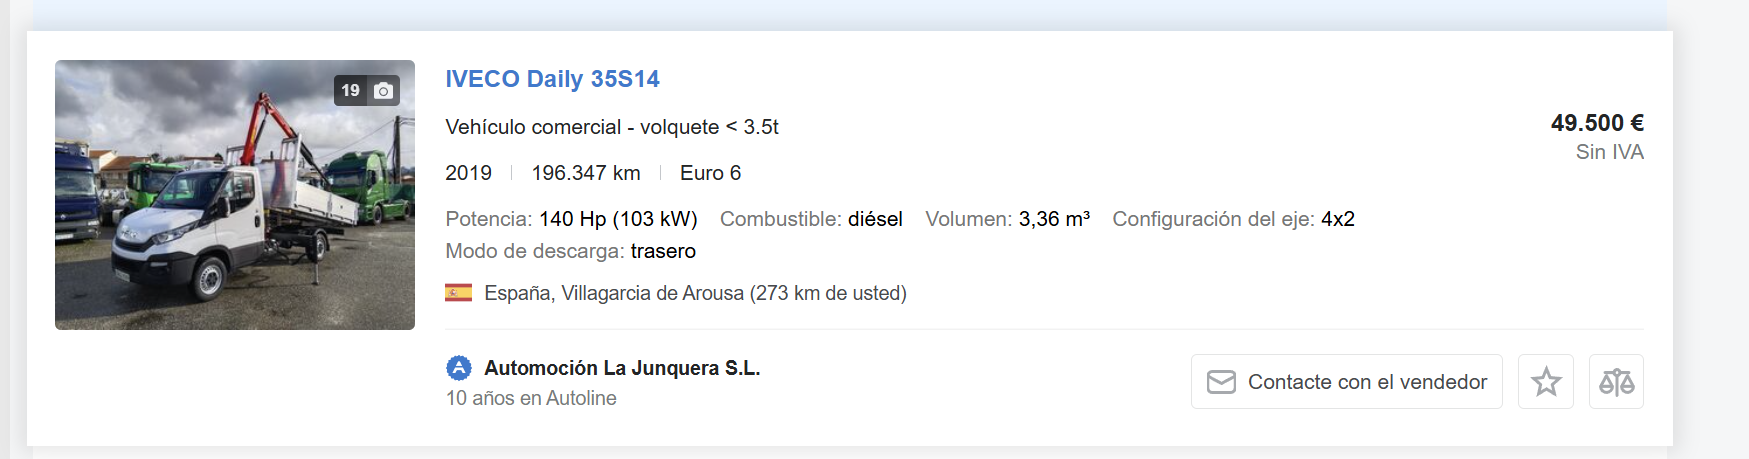The height and width of the screenshot is (459, 1749).
Task: Click the Spain flag icon
Action: pos(459,293)
